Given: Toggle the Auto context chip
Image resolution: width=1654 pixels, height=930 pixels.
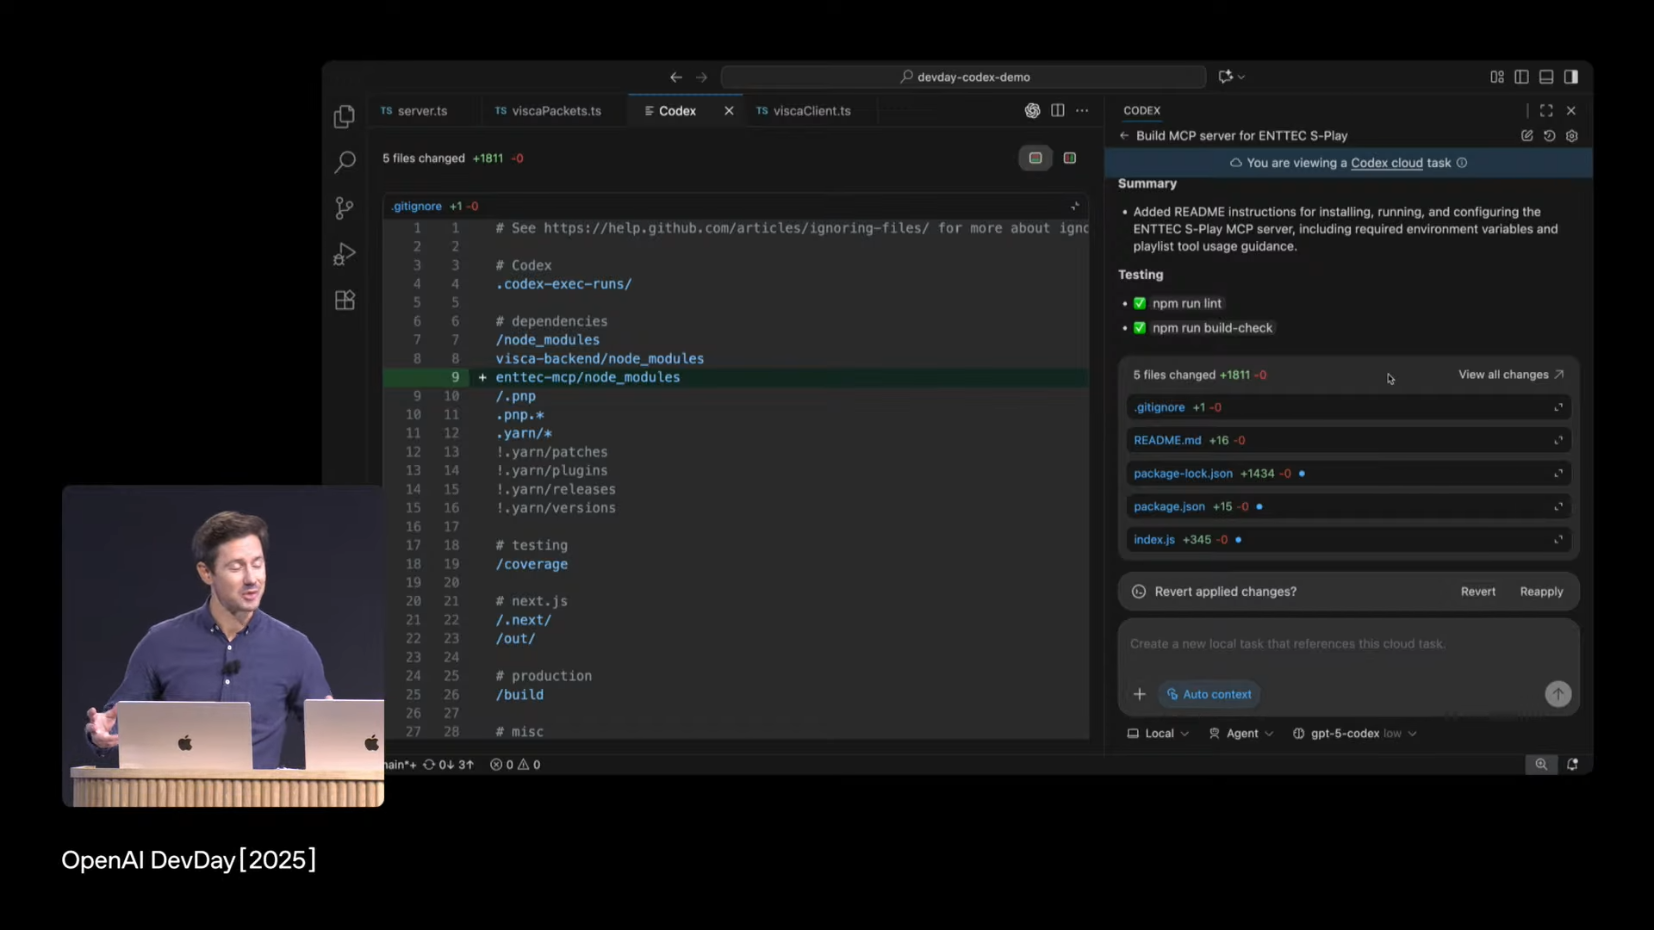Looking at the screenshot, I should 1209,694.
